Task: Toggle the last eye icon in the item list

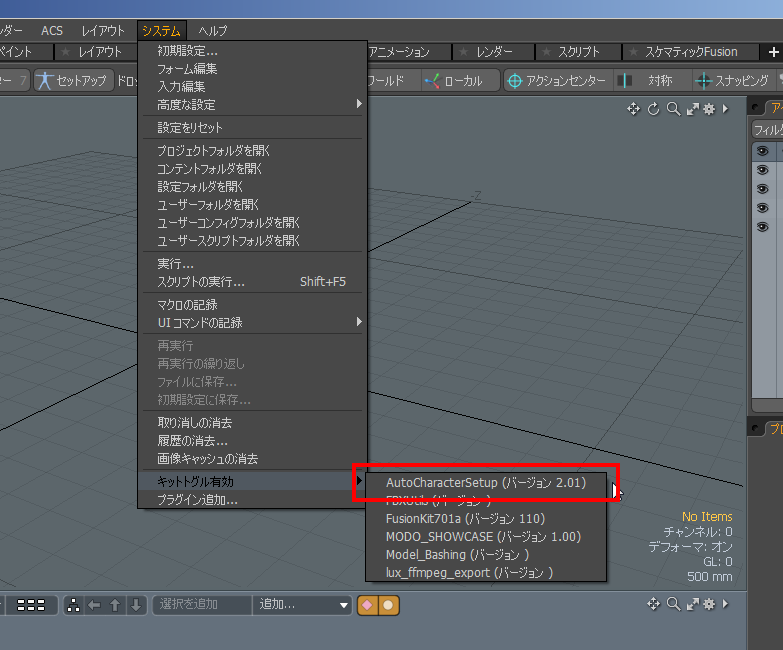Action: (x=763, y=227)
